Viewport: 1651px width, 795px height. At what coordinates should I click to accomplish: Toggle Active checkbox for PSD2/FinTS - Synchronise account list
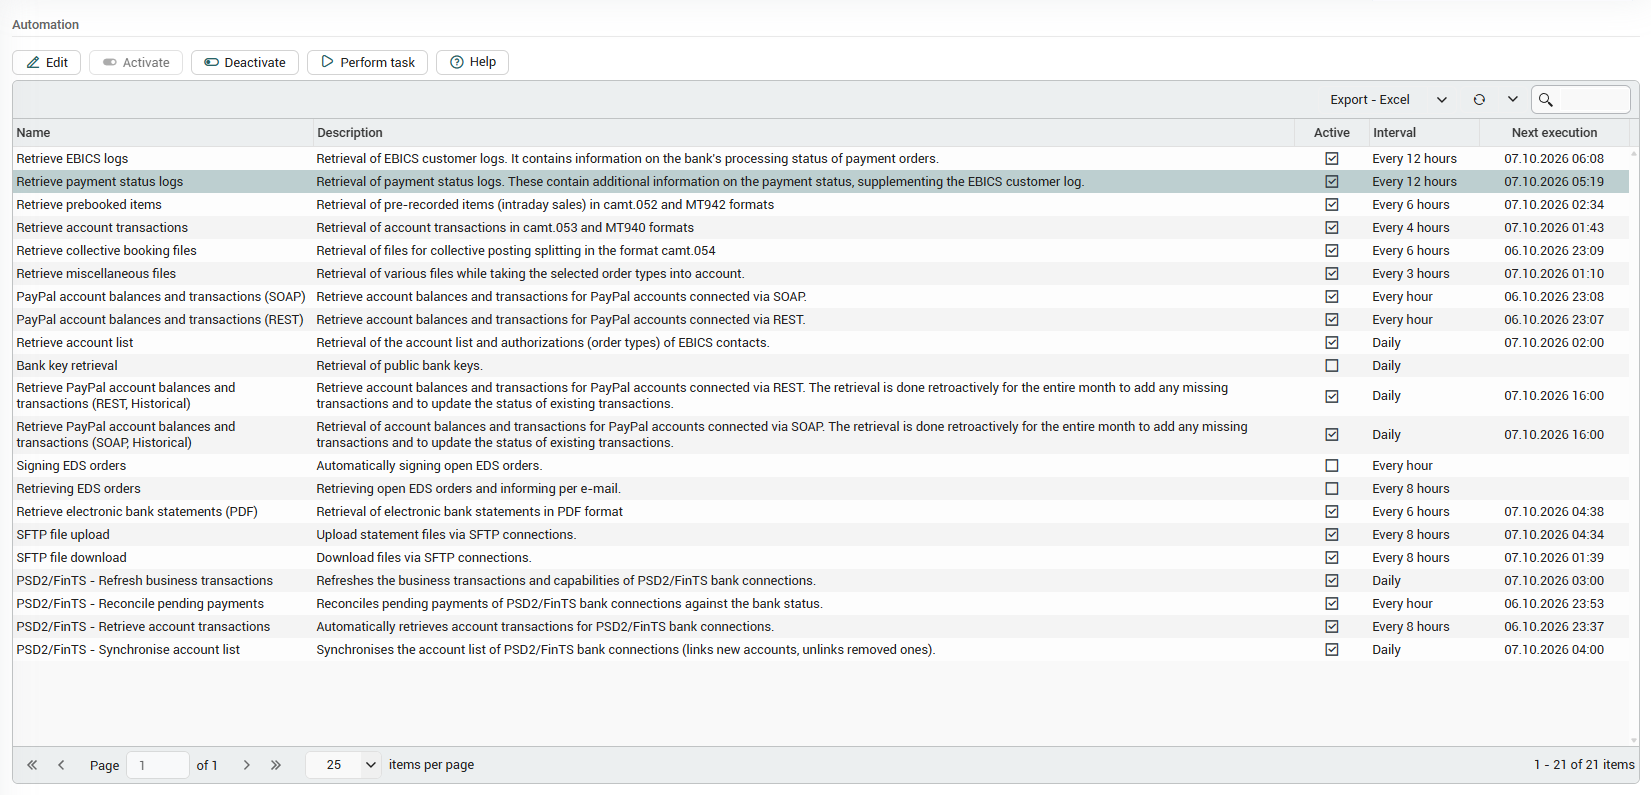[x=1332, y=649]
